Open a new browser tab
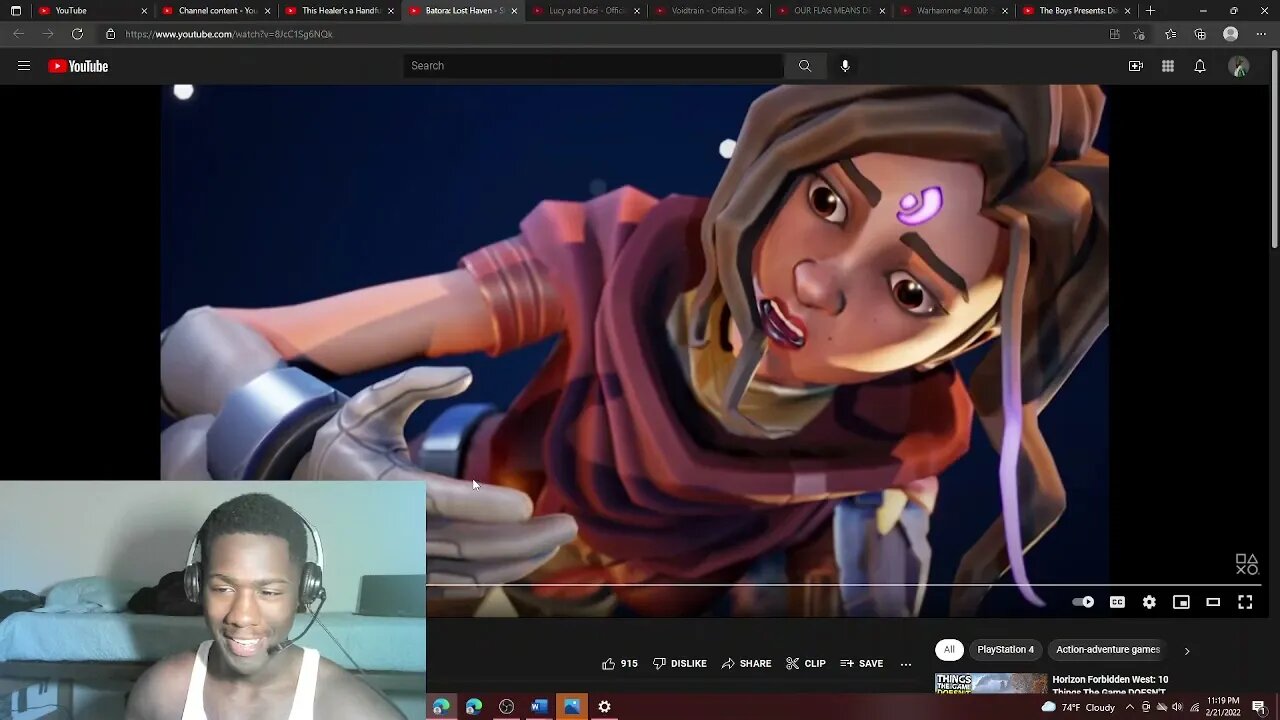Image resolution: width=1280 pixels, height=720 pixels. [x=1150, y=10]
